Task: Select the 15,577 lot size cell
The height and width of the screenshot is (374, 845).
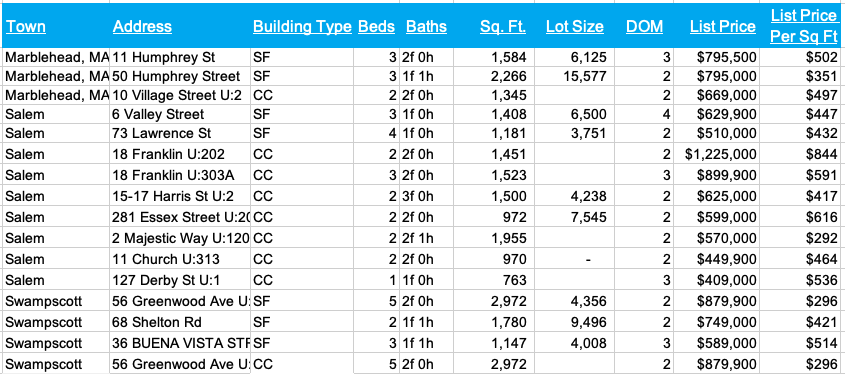Action: 575,77
